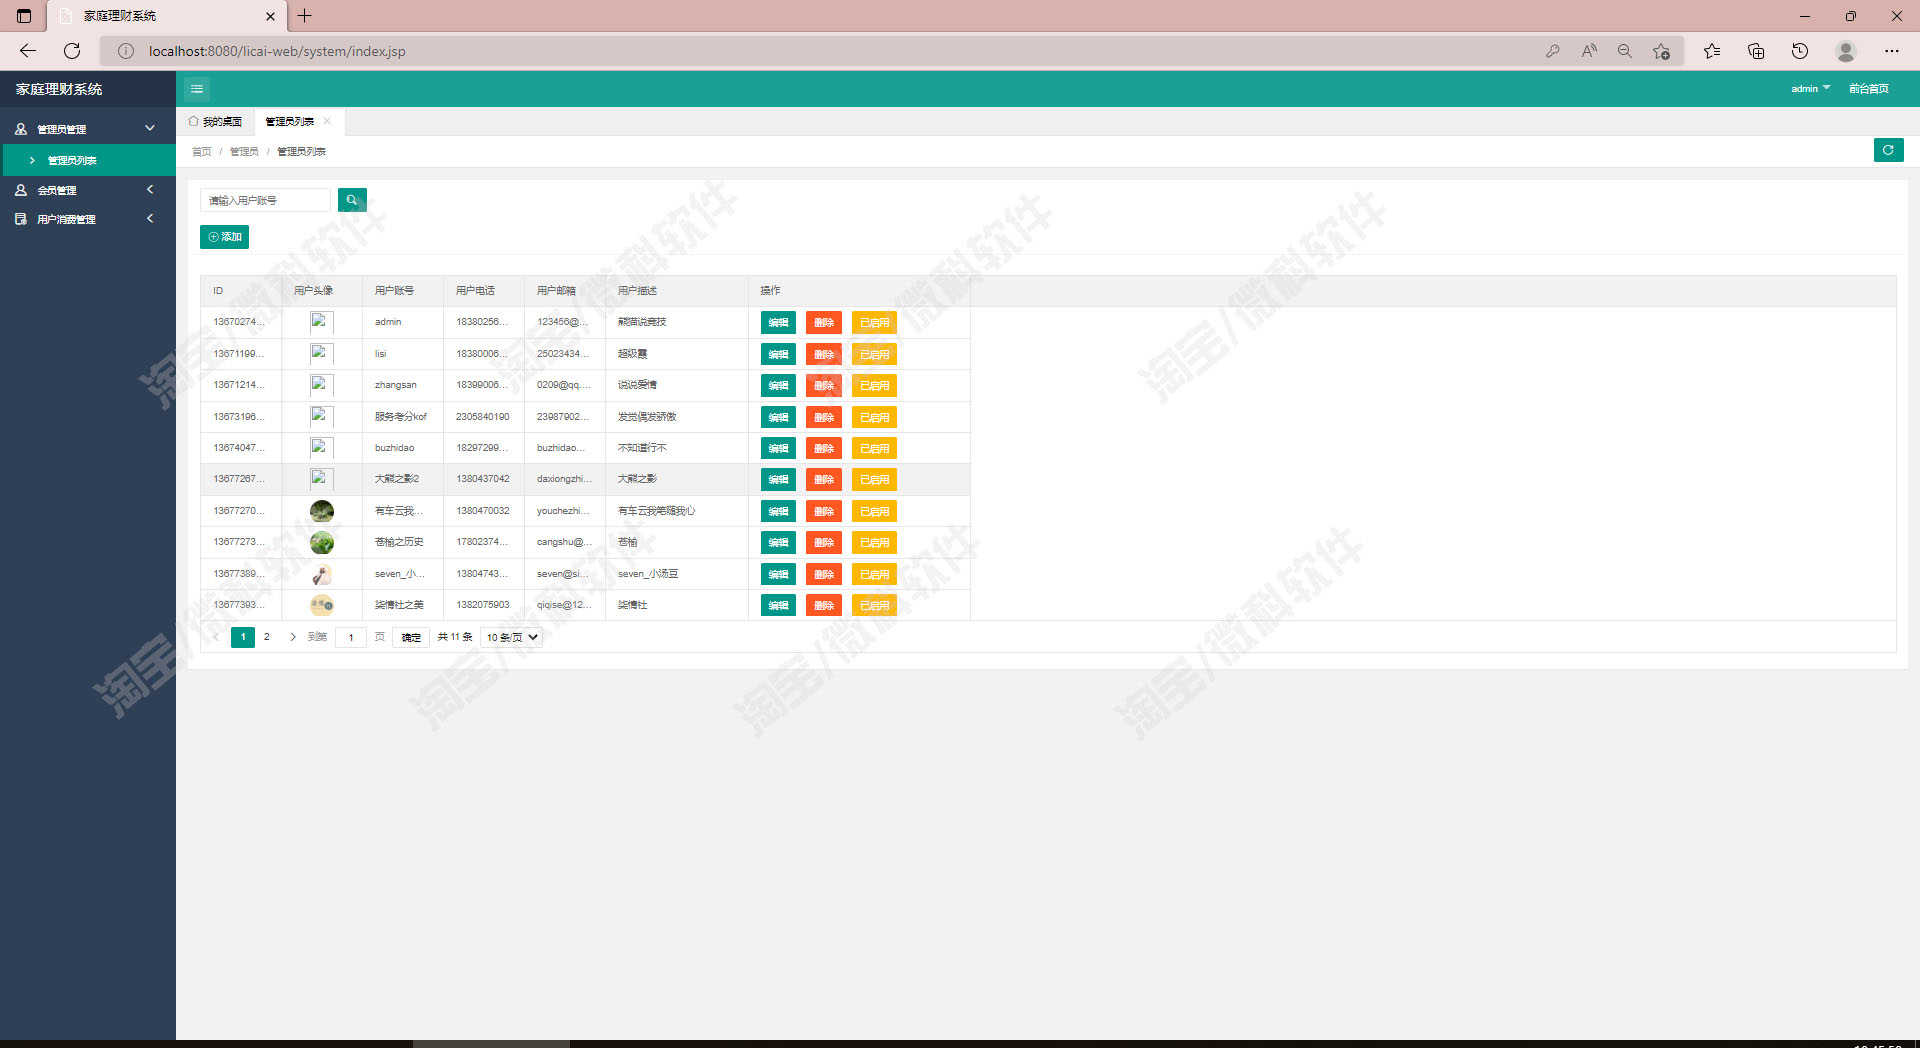Click the password key icon in the address bar
This screenshot has height=1048, width=1920.
point(1553,51)
